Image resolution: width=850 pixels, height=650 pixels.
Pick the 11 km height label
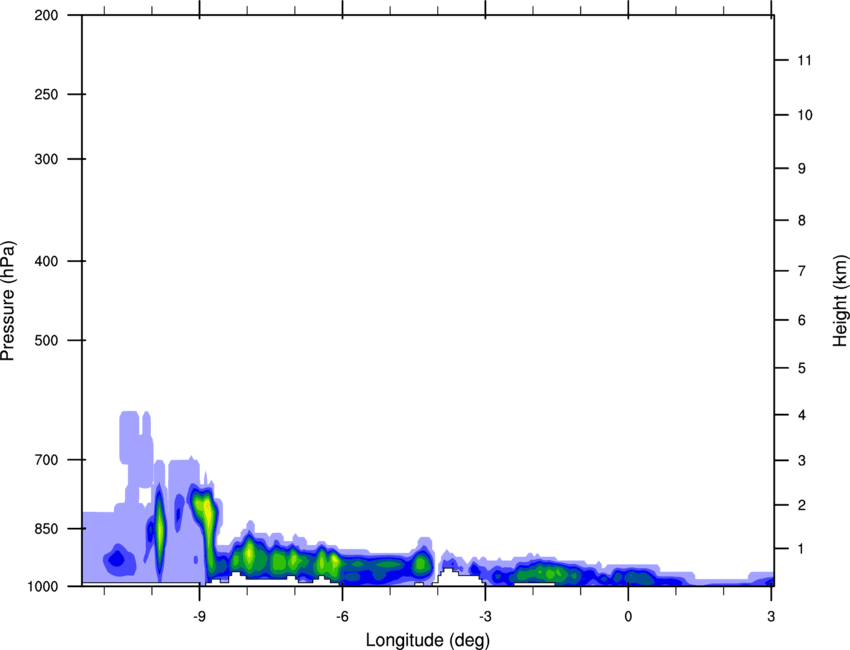[x=804, y=60]
